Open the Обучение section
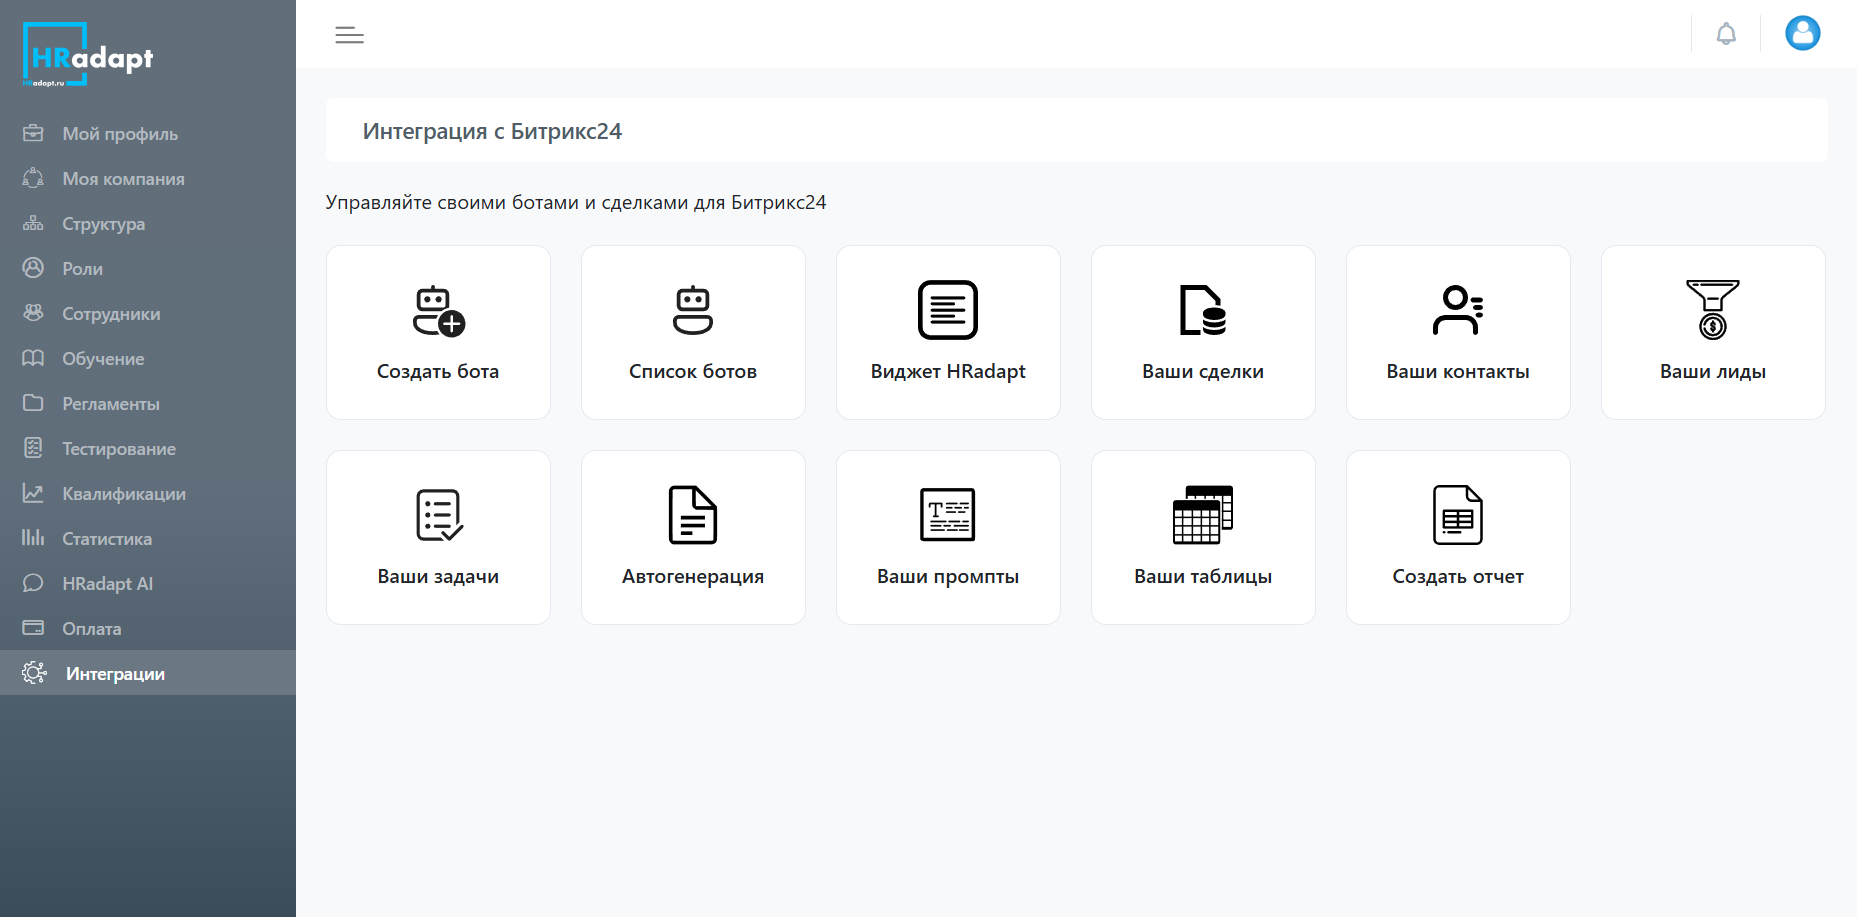1857x917 pixels. click(x=148, y=358)
